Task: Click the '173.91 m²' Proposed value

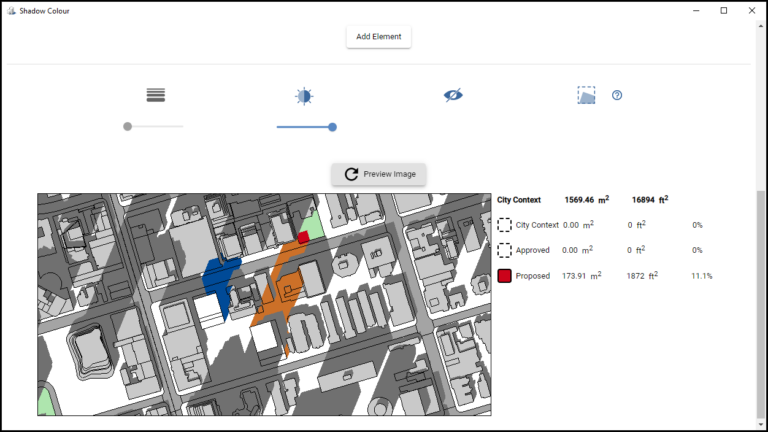Action: coord(582,276)
